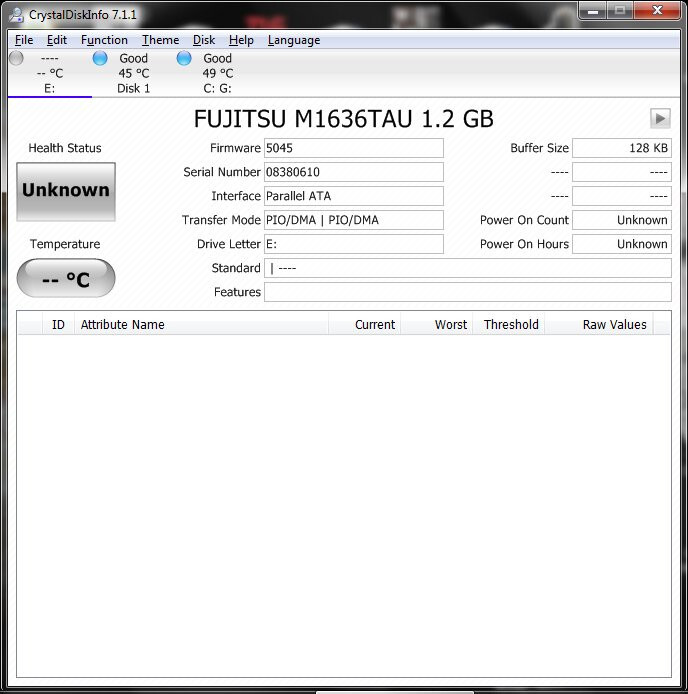Screen dimensions: 688x694
Task: Click the 45 °C temperature for Disk 1
Action: 134,73
